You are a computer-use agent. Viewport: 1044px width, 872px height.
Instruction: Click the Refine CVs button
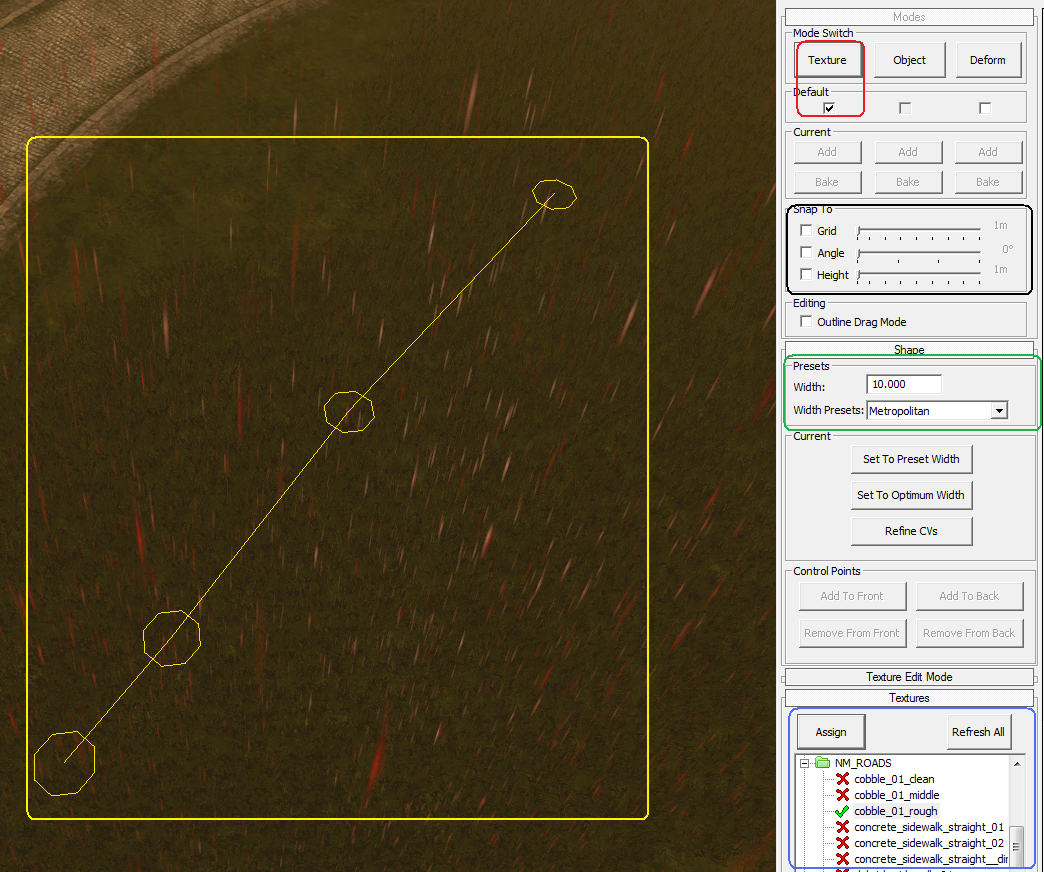(911, 531)
